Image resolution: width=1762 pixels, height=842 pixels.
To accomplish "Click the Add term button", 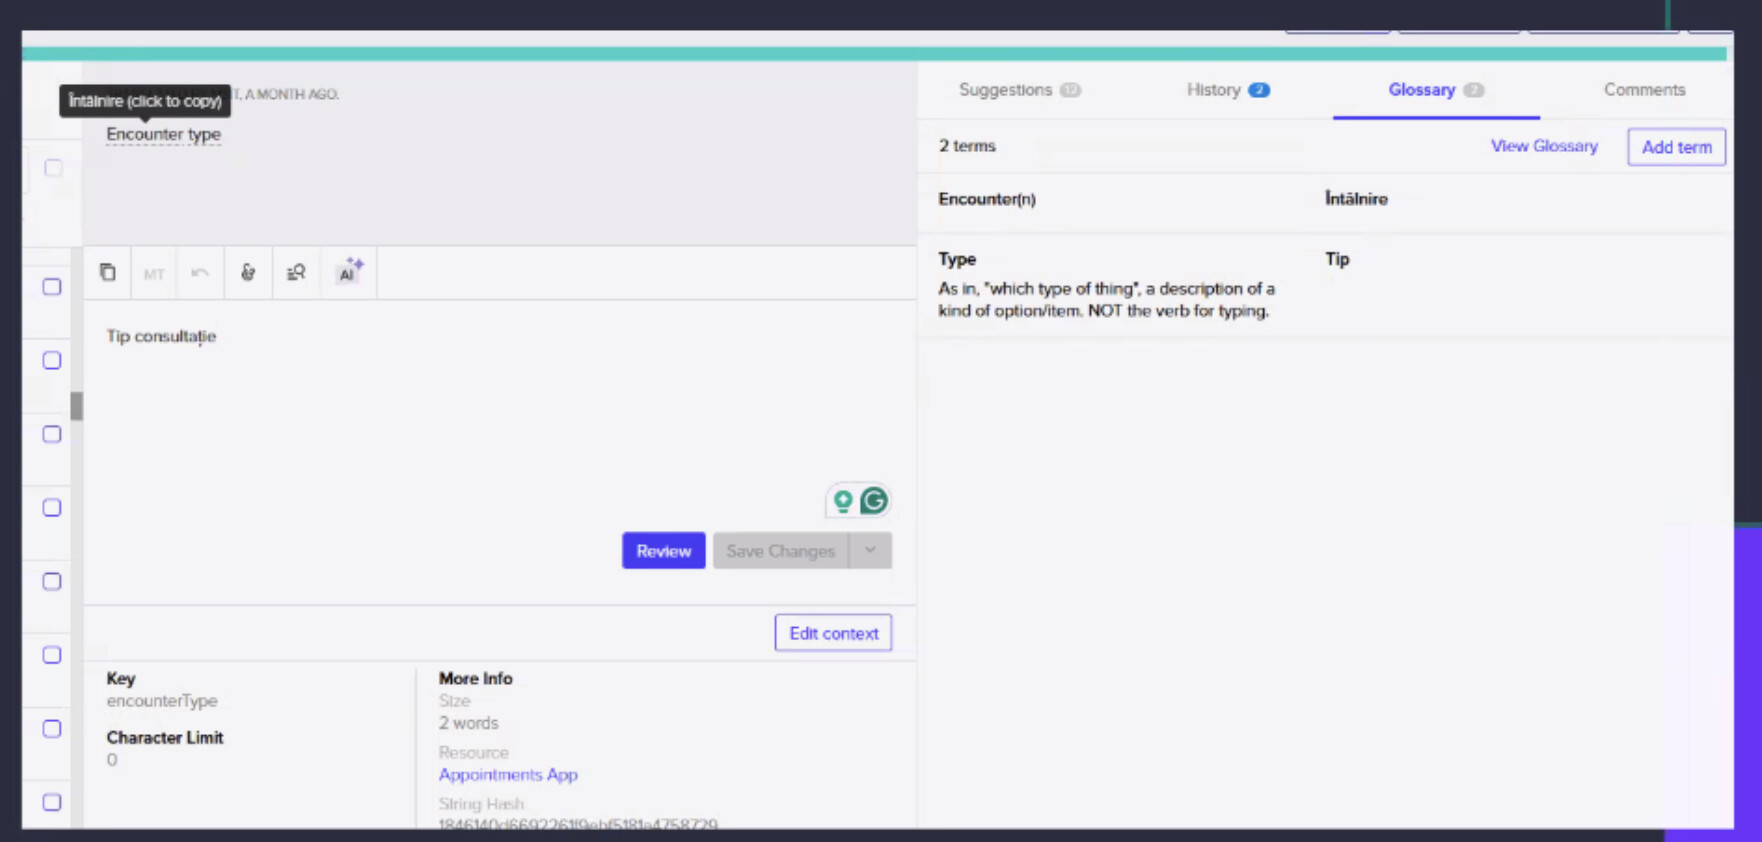I will (x=1676, y=147).
